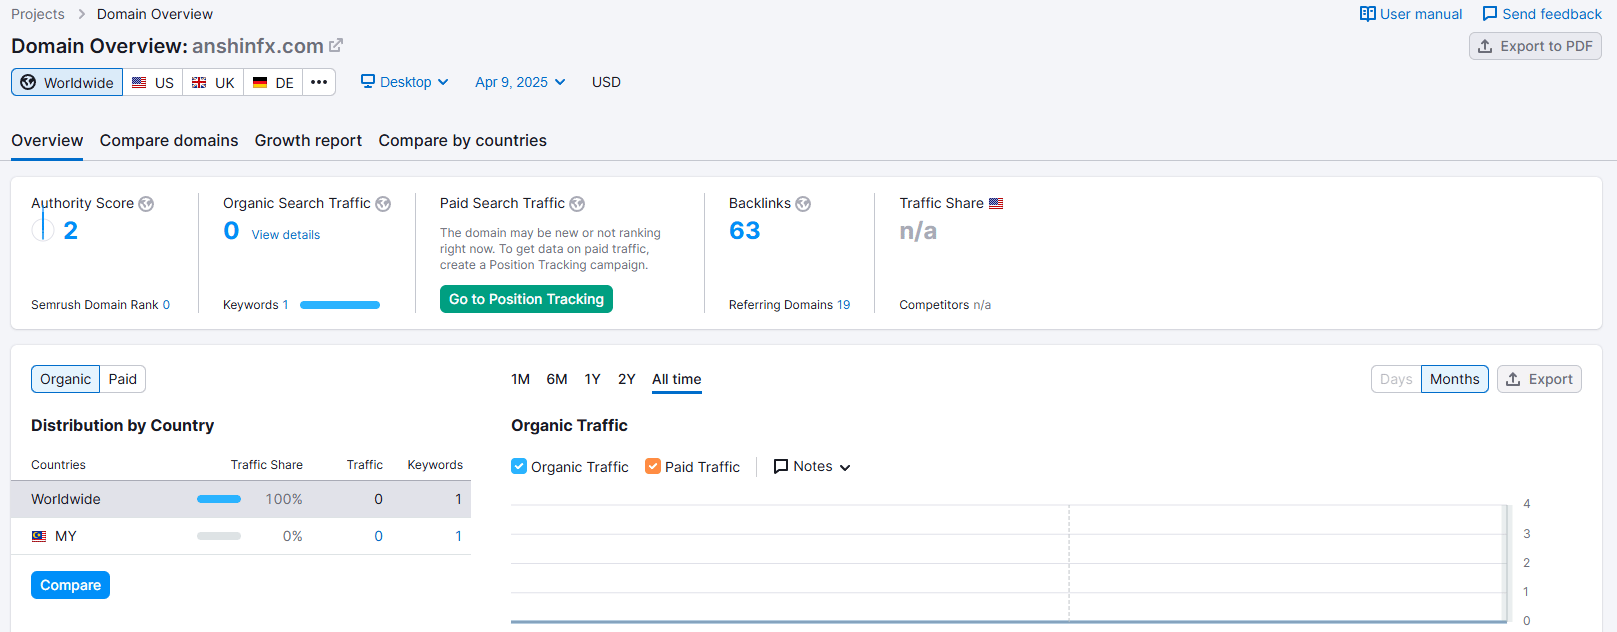Image resolution: width=1617 pixels, height=632 pixels.
Task: Click the UK flag icon
Action: tap(199, 82)
